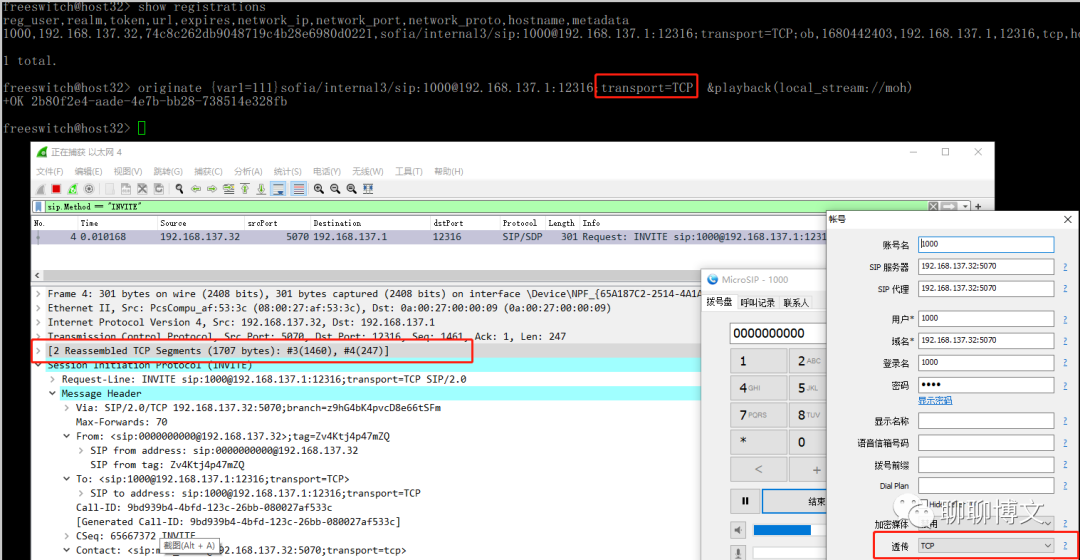Adjust the blue speaker volume slider

(789, 530)
